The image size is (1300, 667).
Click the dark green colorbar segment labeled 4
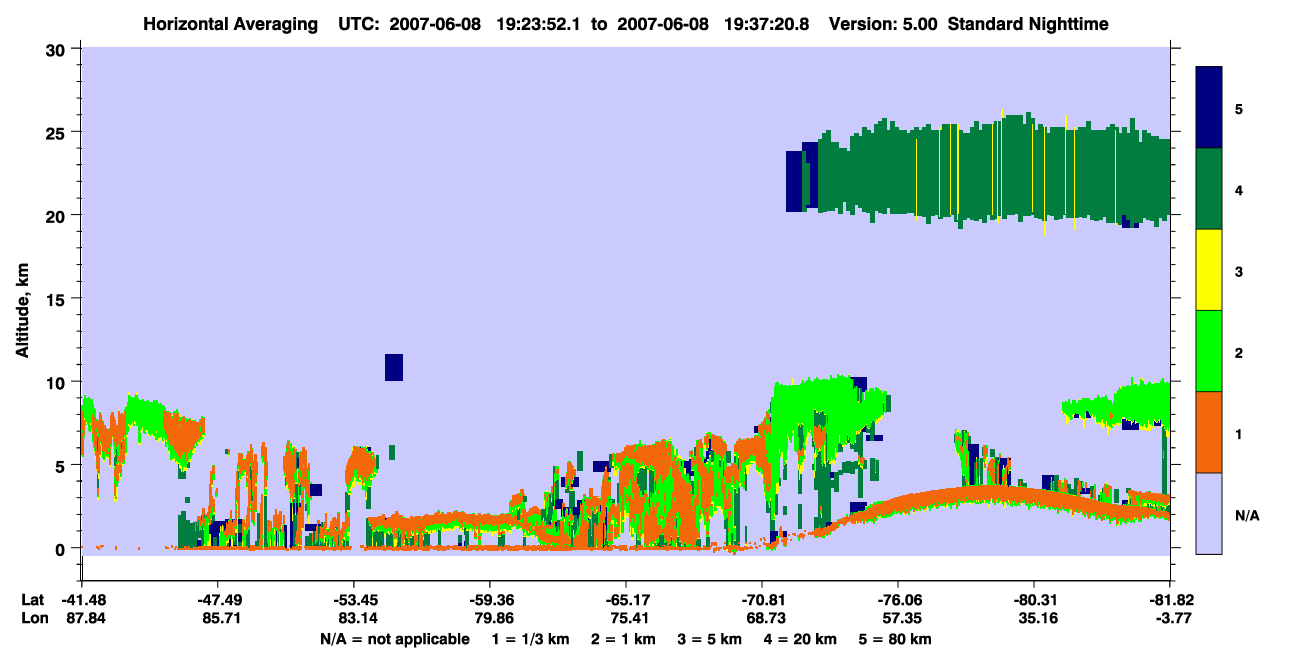click(1209, 189)
